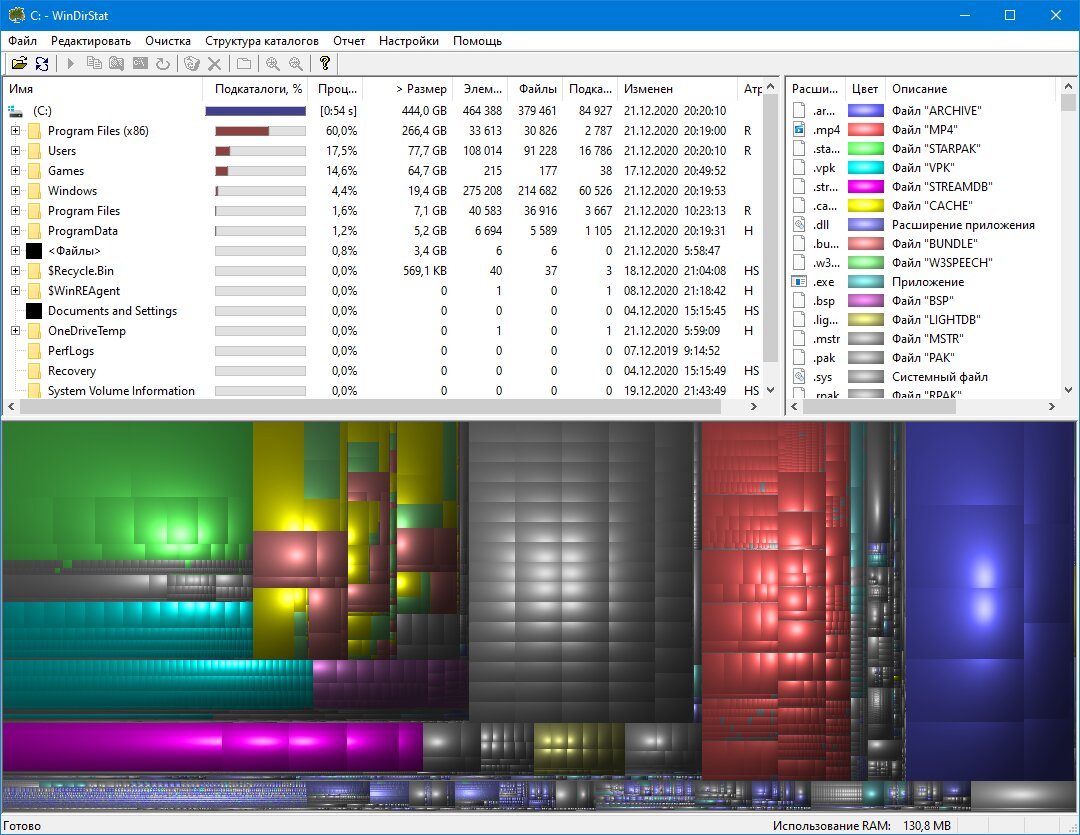Click the large magenta strip in treemap
This screenshot has width=1080, height=835.
[212, 747]
